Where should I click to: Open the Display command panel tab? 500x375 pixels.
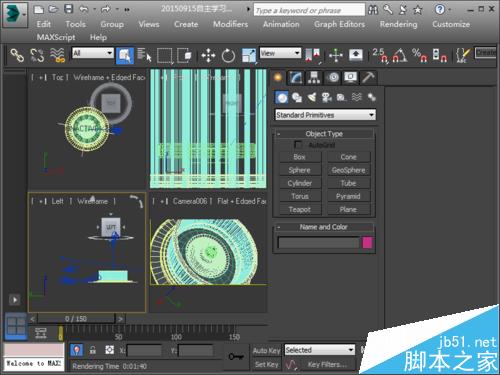(x=351, y=78)
